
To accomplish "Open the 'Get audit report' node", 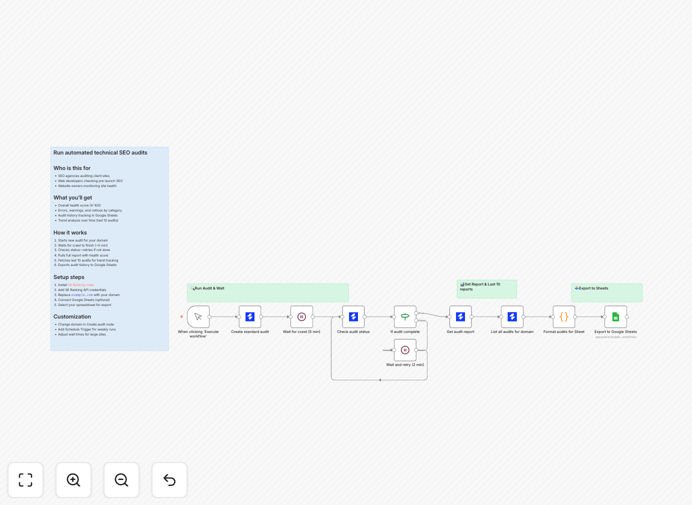I will 460,317.
